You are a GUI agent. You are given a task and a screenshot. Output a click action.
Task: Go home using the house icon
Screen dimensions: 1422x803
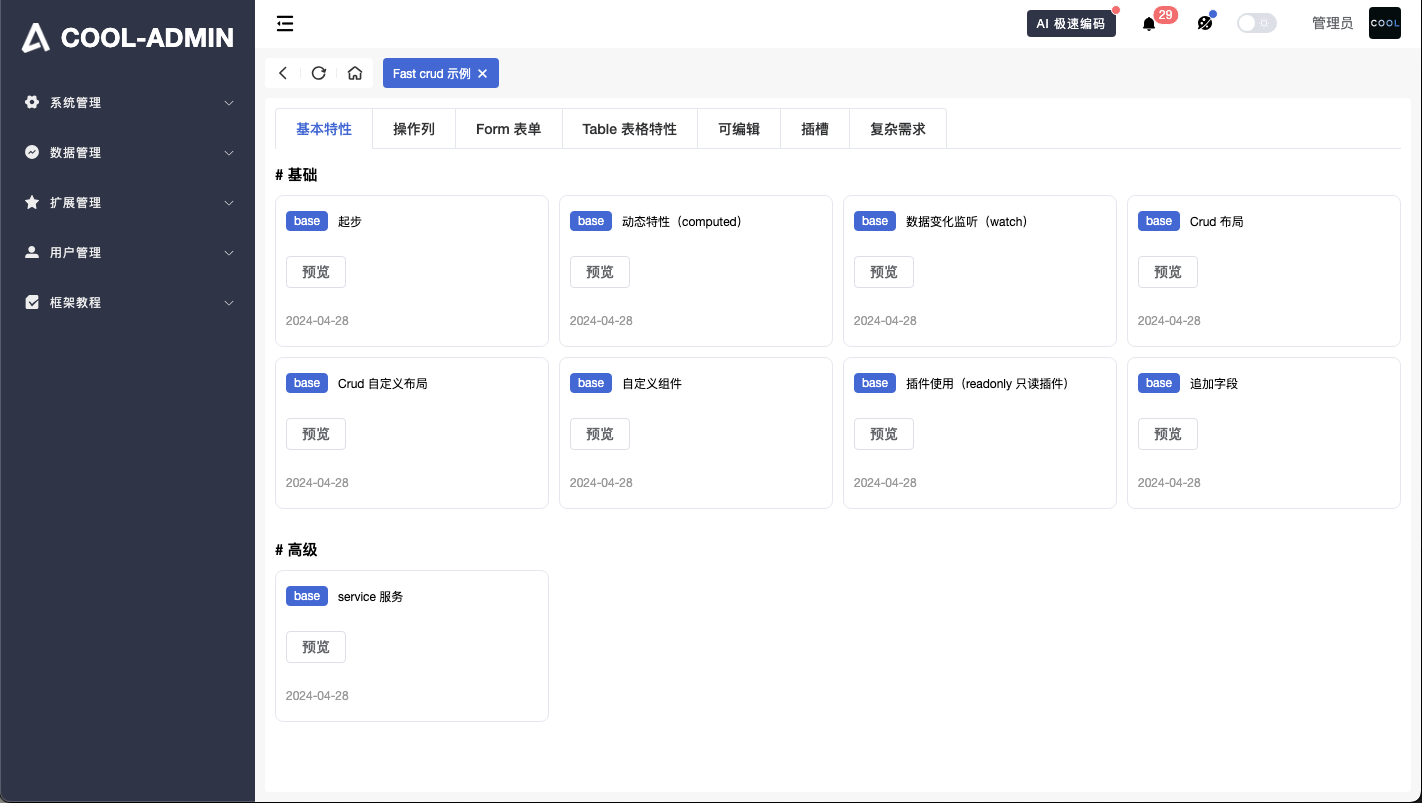pyautogui.click(x=355, y=73)
